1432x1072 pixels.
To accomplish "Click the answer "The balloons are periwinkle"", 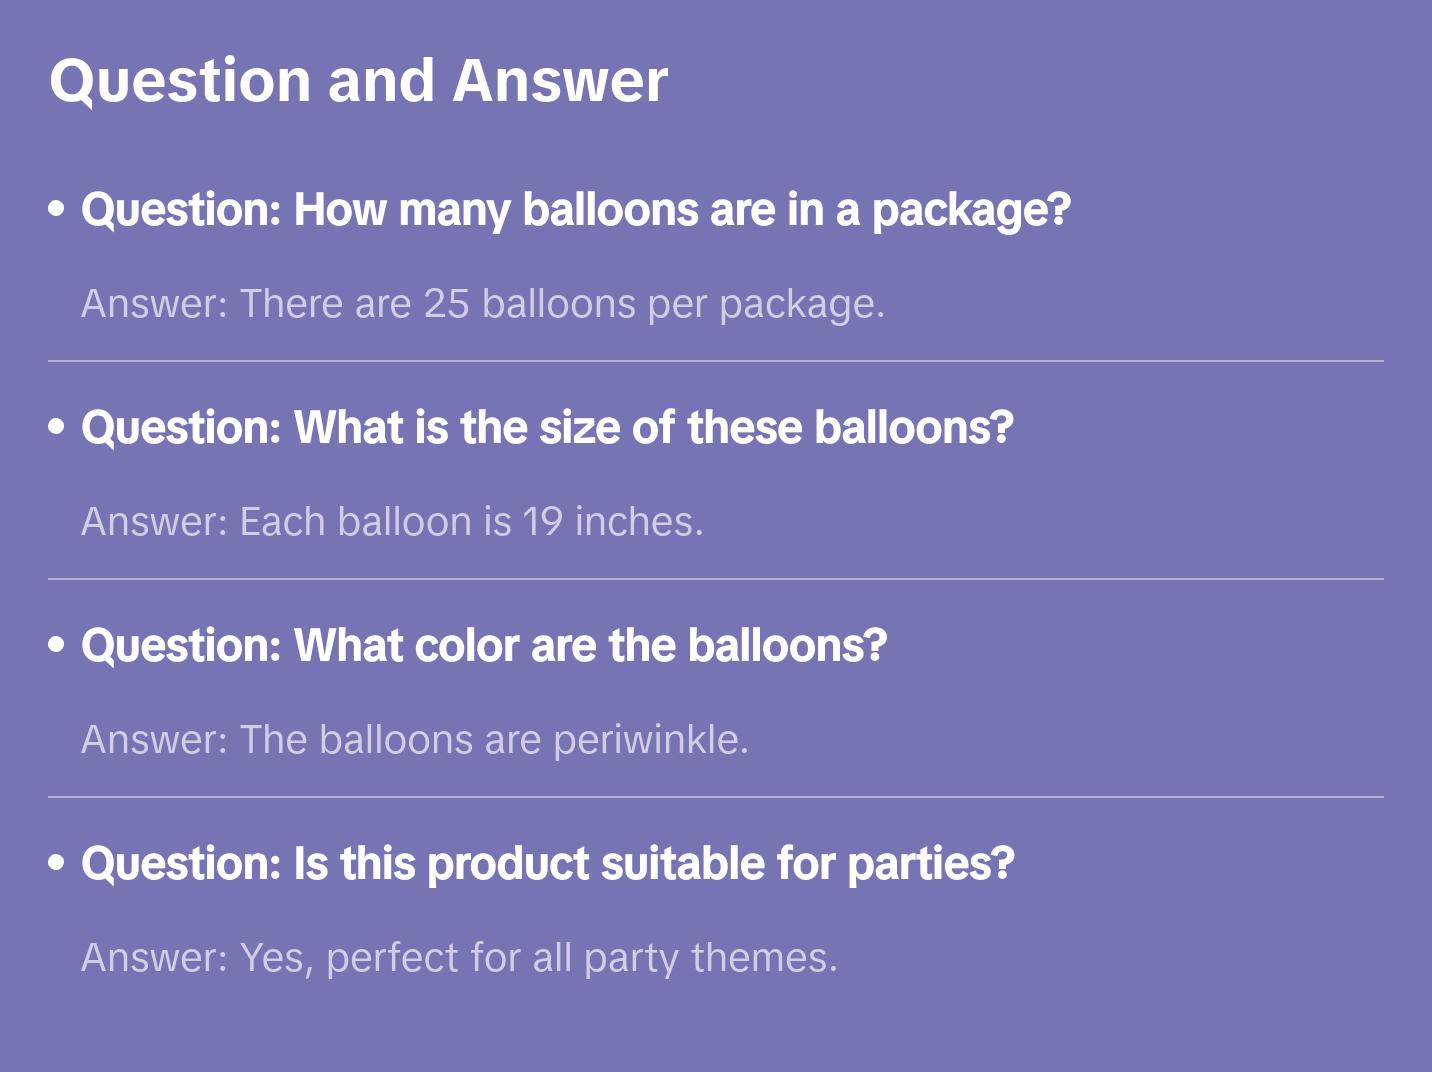I will 414,740.
